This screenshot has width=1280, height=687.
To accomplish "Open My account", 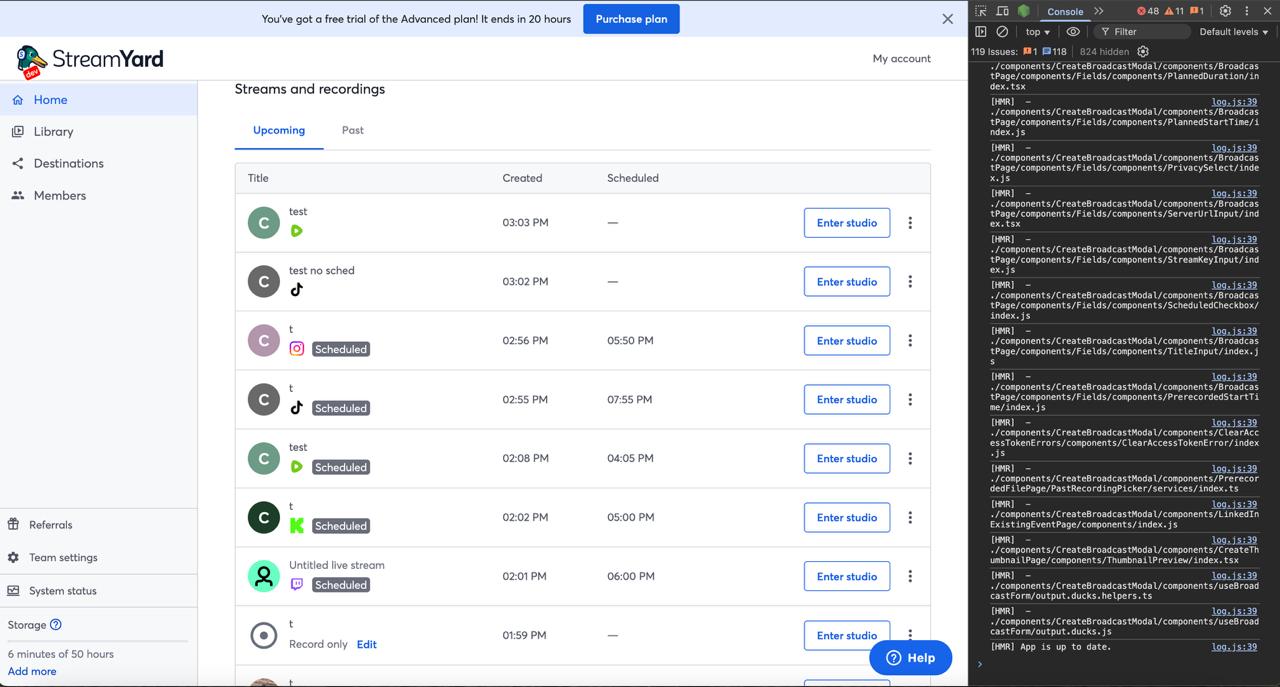I will pyautogui.click(x=902, y=59).
